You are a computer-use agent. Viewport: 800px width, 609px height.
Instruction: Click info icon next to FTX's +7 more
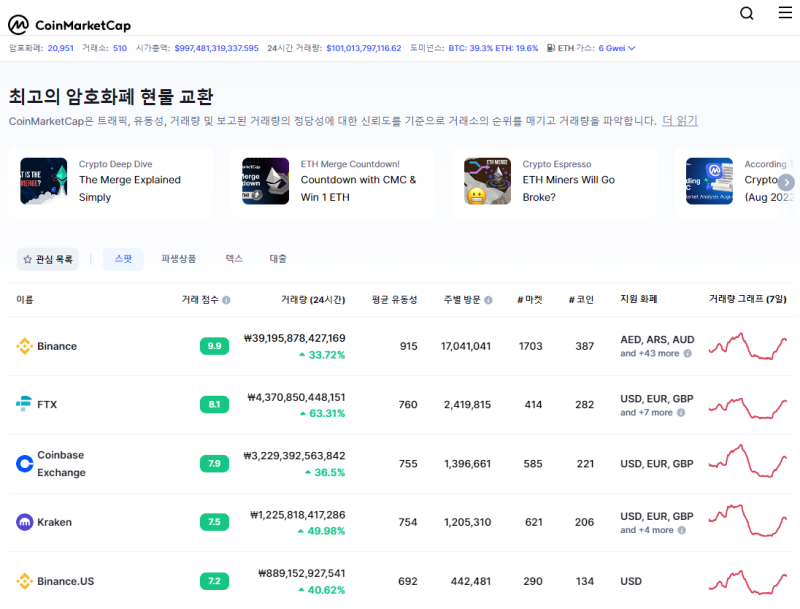pyautogui.click(x=681, y=413)
